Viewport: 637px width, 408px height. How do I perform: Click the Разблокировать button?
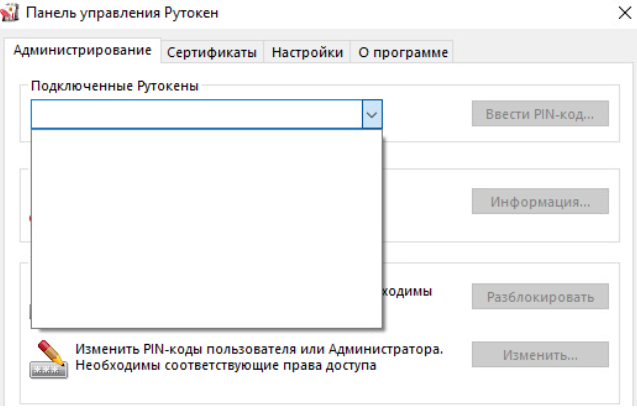click(540, 297)
